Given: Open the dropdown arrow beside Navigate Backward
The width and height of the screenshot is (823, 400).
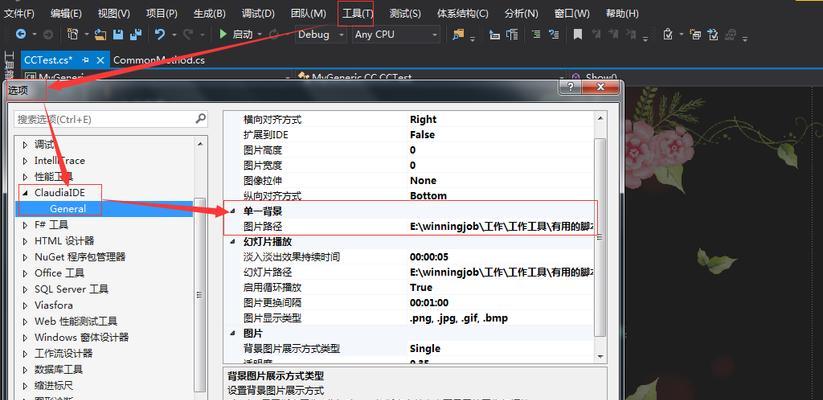Looking at the screenshot, I should pos(35,34).
